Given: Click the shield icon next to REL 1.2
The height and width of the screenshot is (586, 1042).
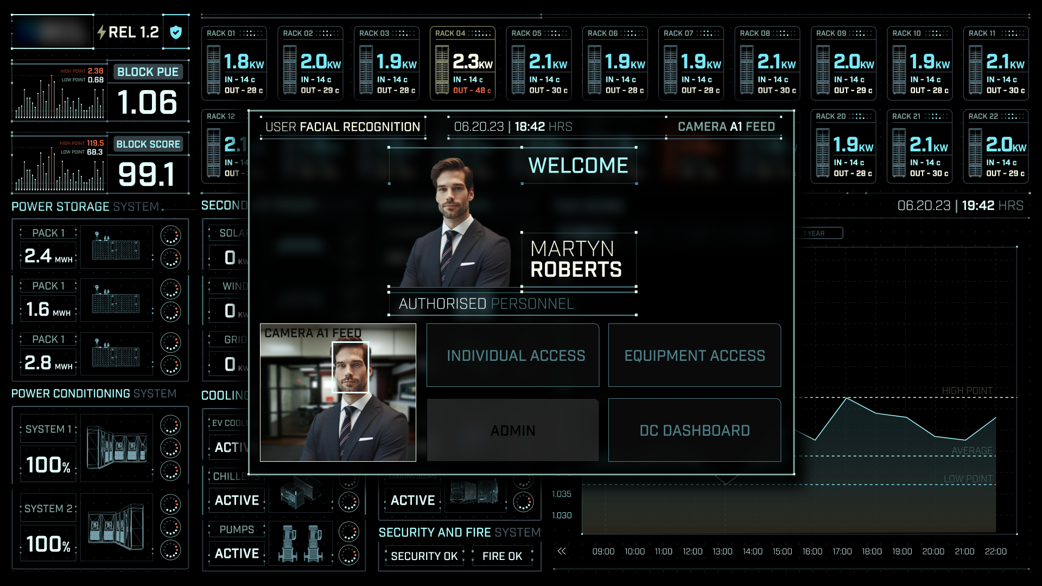Looking at the screenshot, I should 175,32.
